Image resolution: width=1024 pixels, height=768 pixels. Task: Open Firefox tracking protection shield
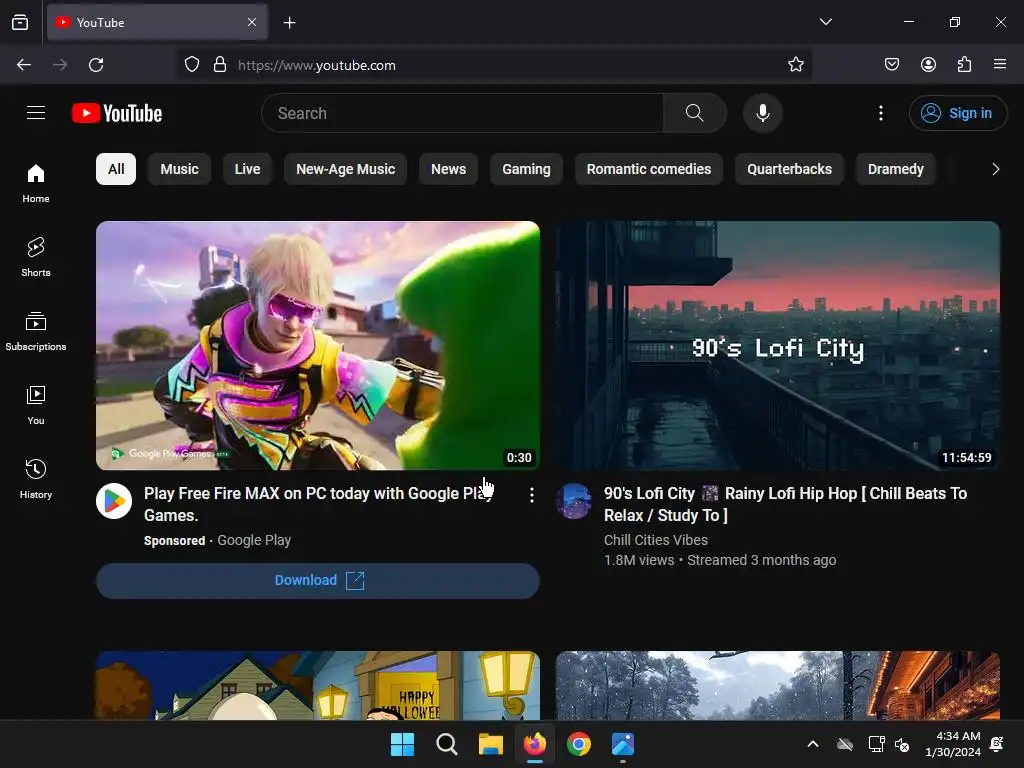[191, 65]
